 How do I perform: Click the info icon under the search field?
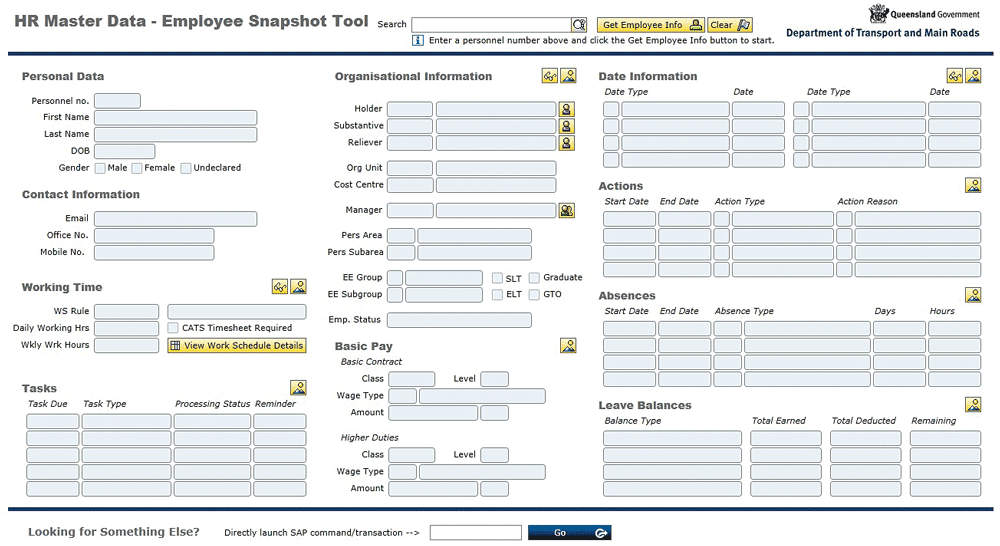click(x=418, y=40)
